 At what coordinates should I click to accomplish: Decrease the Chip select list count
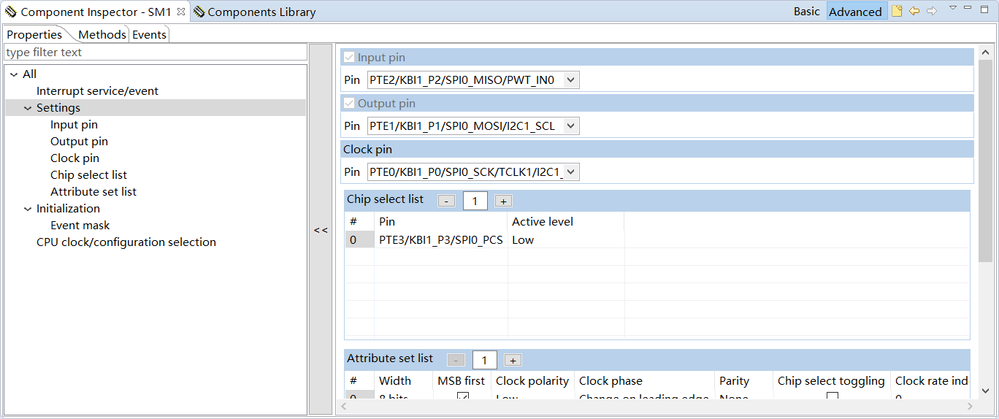(447, 201)
